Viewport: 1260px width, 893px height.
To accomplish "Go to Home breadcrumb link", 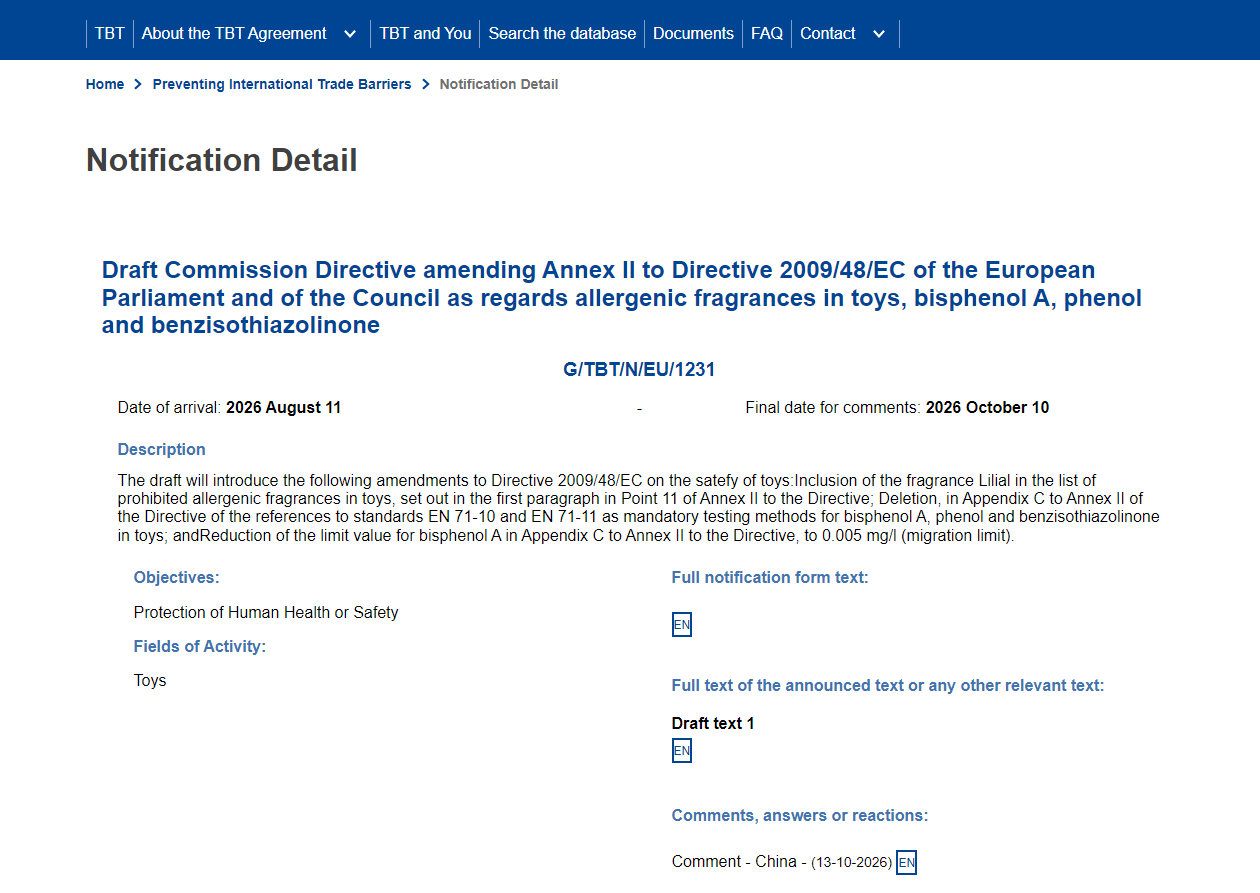I will click(x=105, y=84).
